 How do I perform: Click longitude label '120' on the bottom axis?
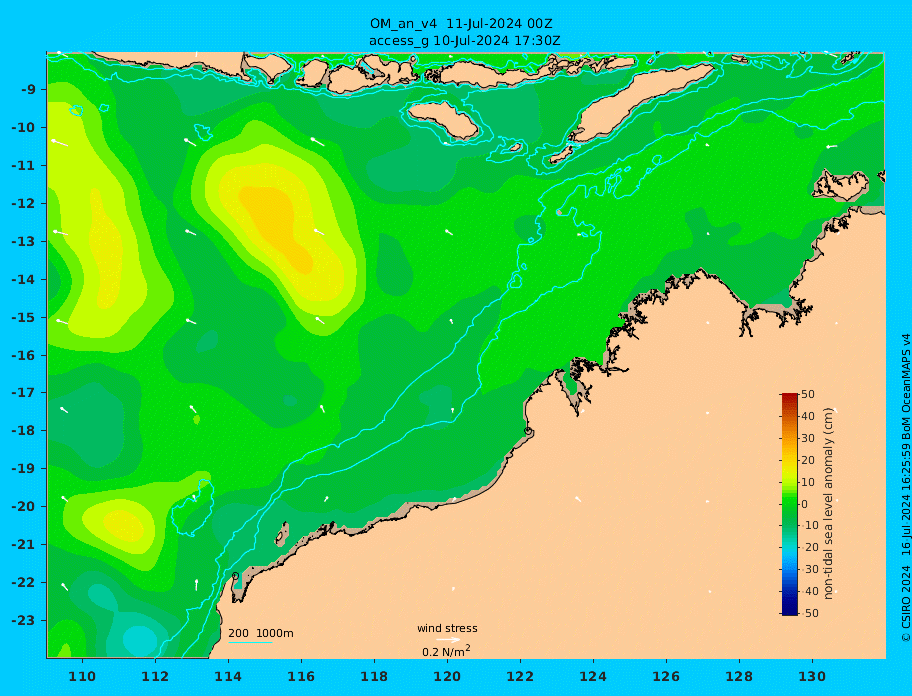click(447, 676)
